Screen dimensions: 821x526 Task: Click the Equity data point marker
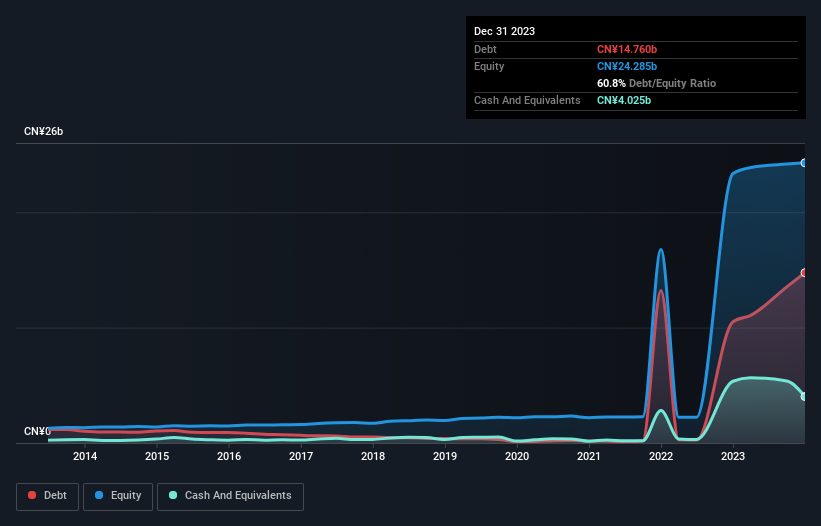coord(804,163)
